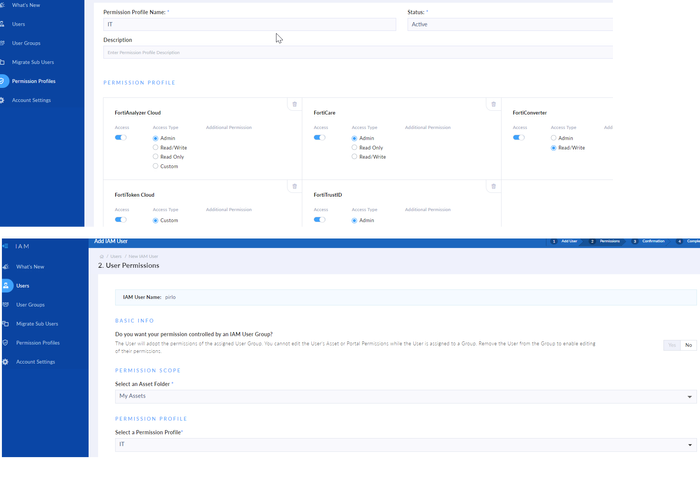Click Permission Profiles shield icon in lower sidebar
The height and width of the screenshot is (488, 700).
[6, 342]
